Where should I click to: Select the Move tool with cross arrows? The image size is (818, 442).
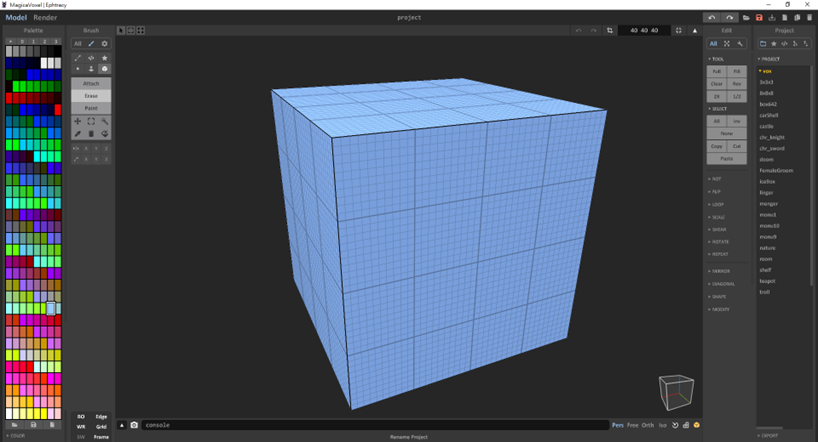[78, 121]
